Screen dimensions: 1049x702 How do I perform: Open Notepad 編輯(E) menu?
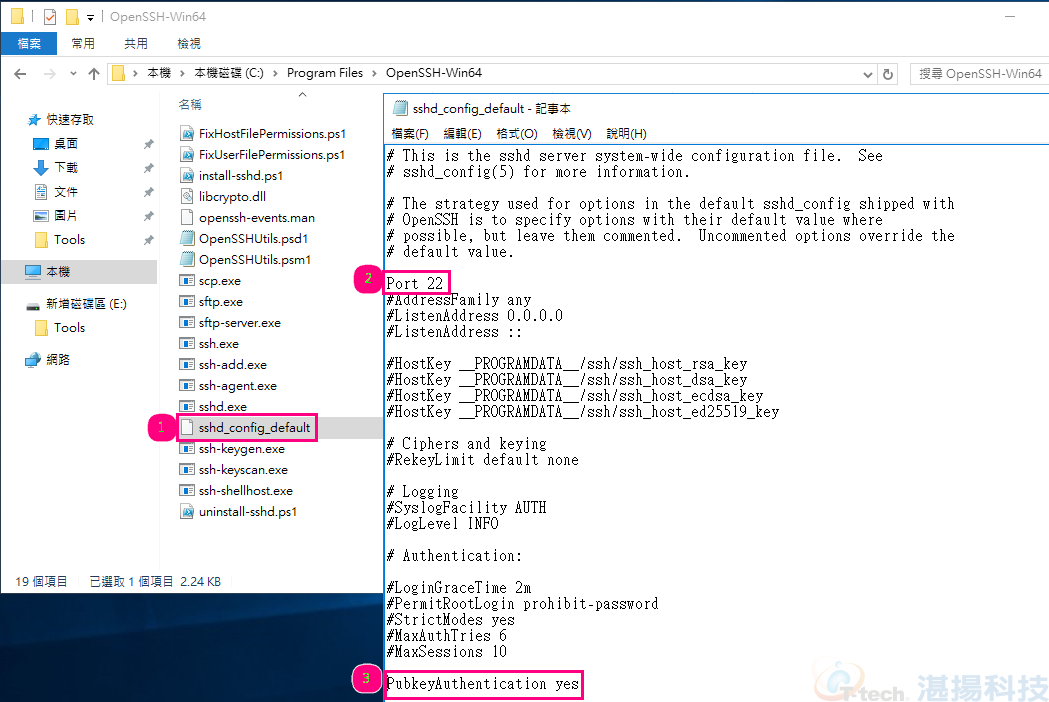coord(462,134)
